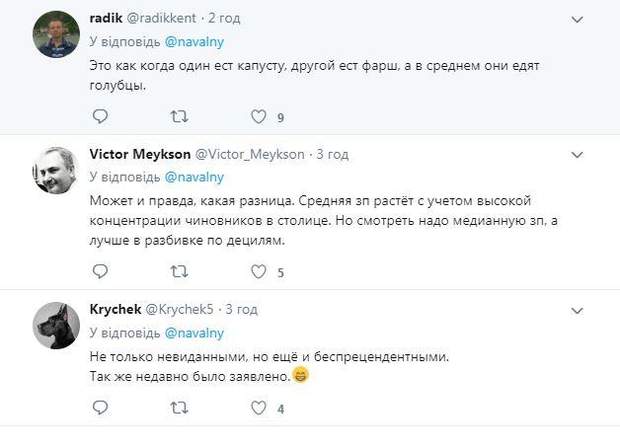Screen dimensions: 620x435
Task: Open the radik profile name
Action: pos(105,19)
